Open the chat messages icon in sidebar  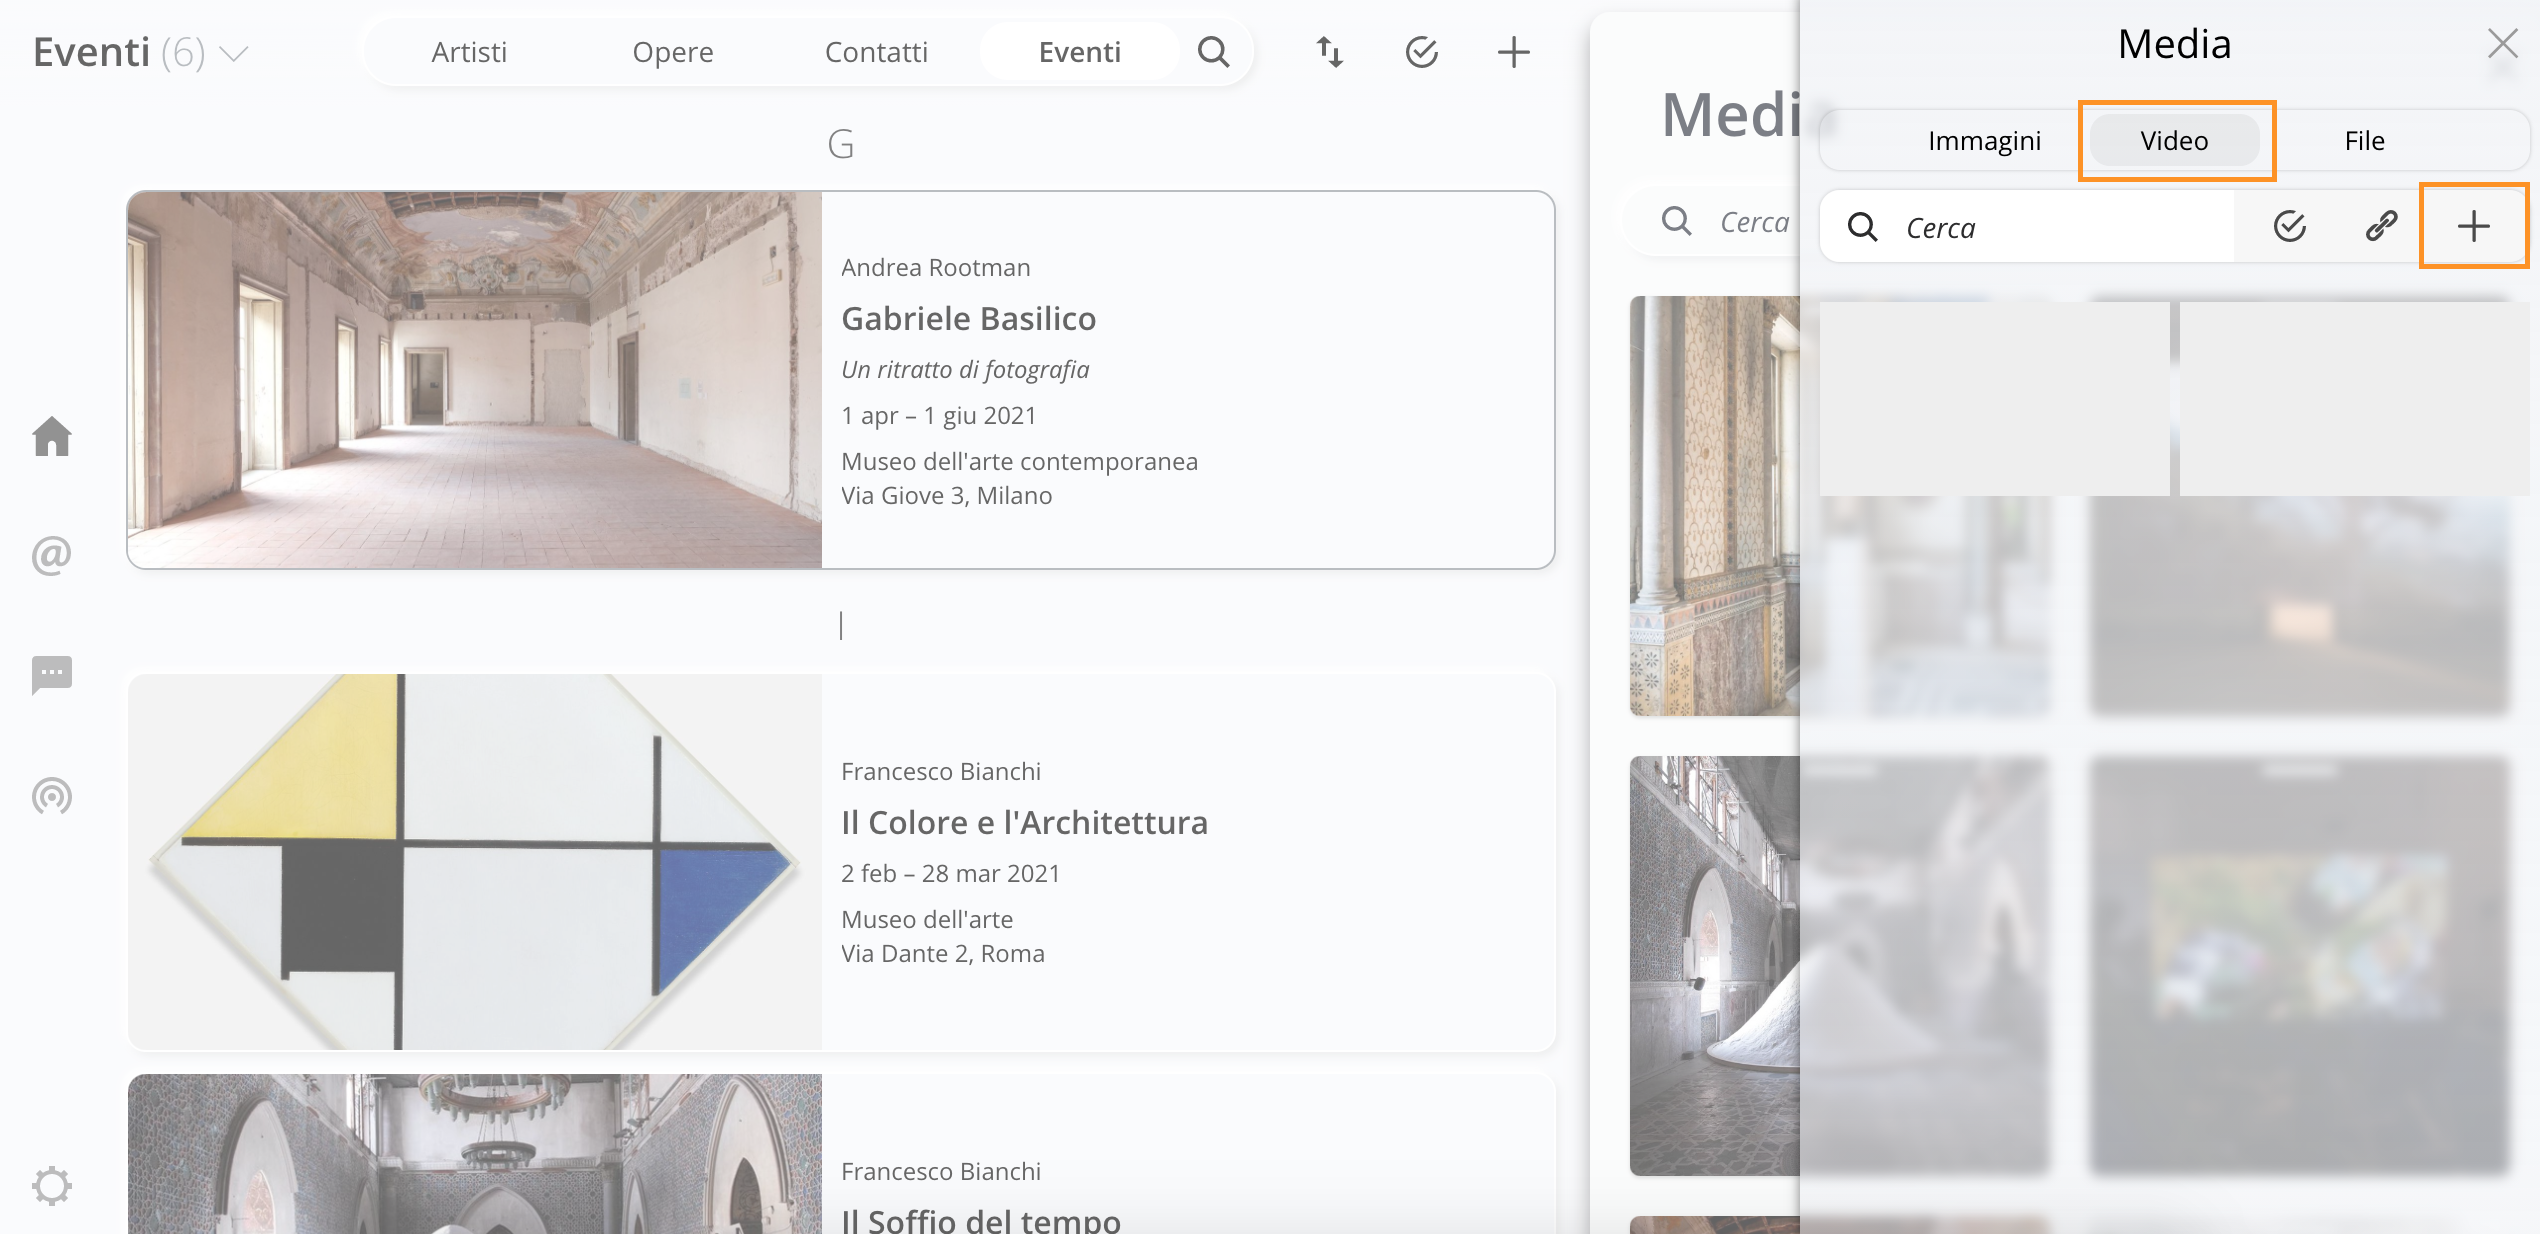click(52, 675)
